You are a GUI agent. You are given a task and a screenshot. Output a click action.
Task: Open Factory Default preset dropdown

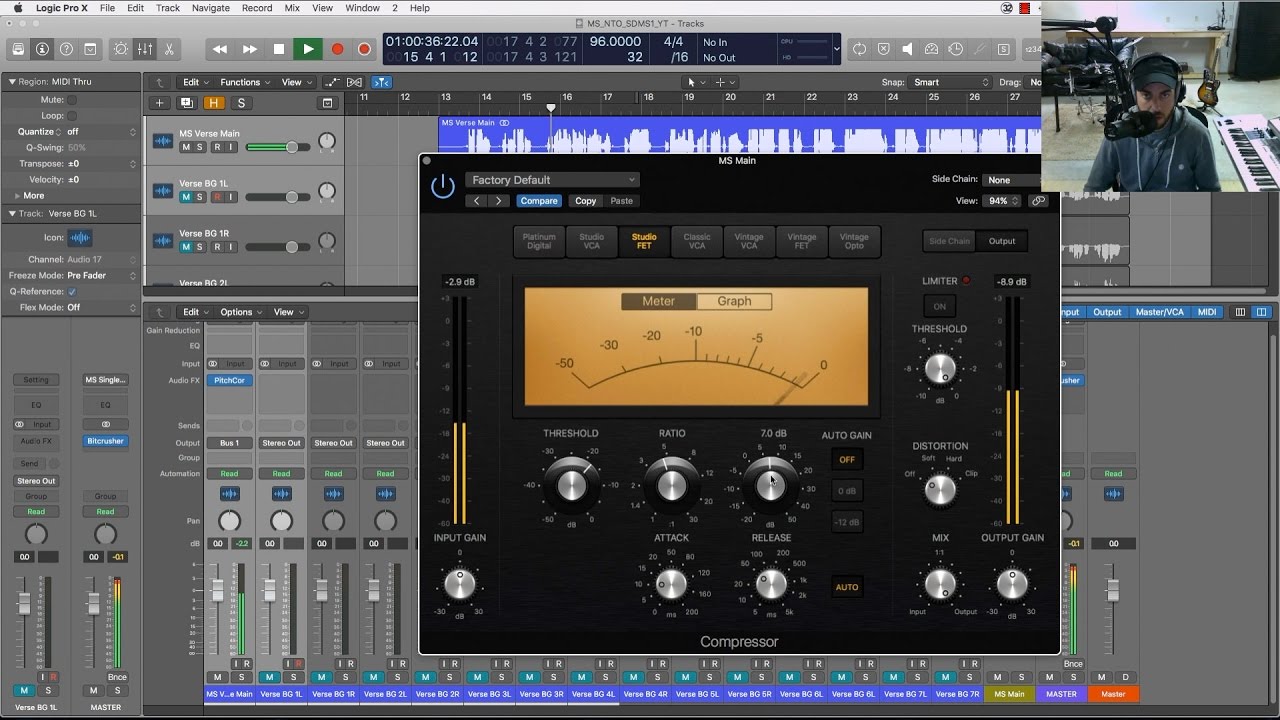click(551, 180)
